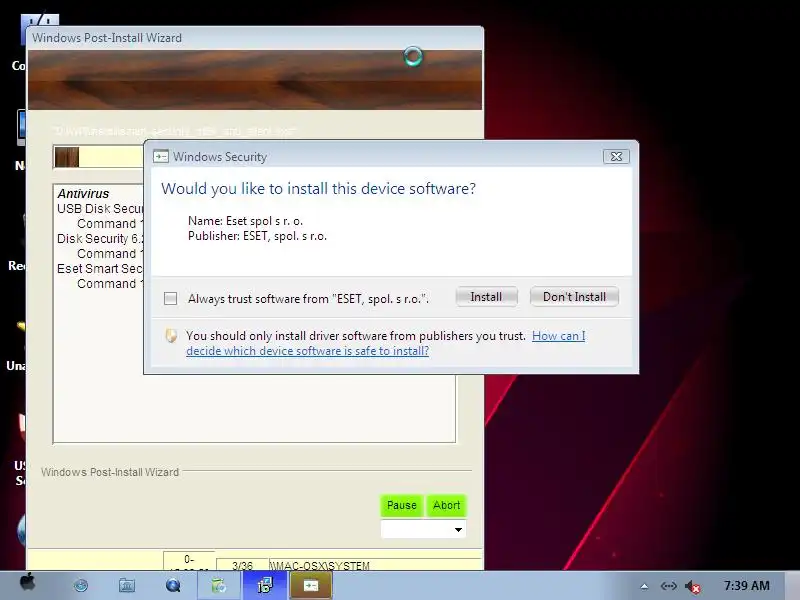Click the Windows Post-Install Wizard title bar
Screen dimensions: 800x600
point(255,38)
